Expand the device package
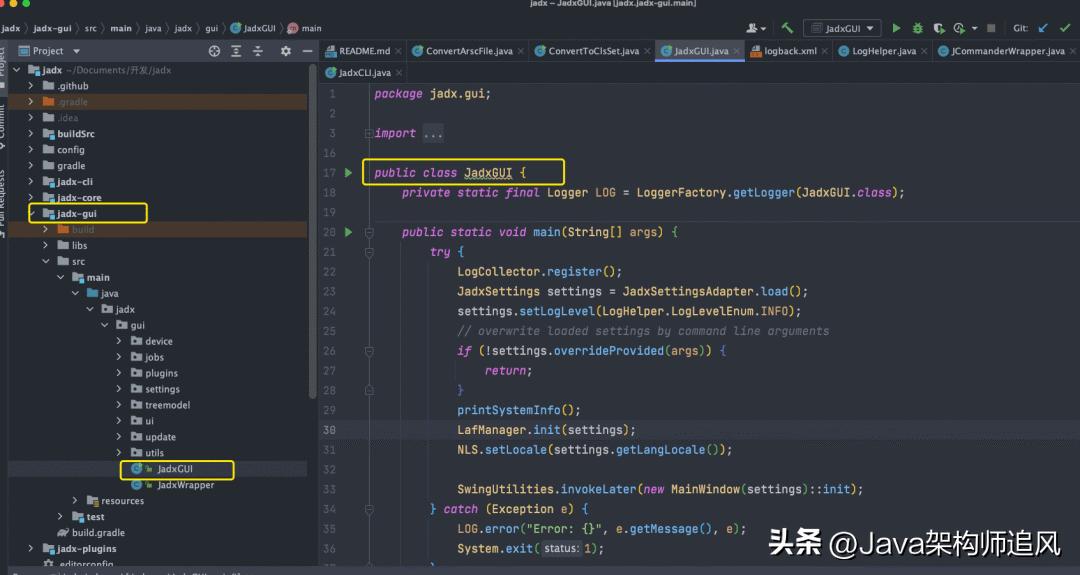Image resolution: width=1080 pixels, height=575 pixels. [119, 341]
